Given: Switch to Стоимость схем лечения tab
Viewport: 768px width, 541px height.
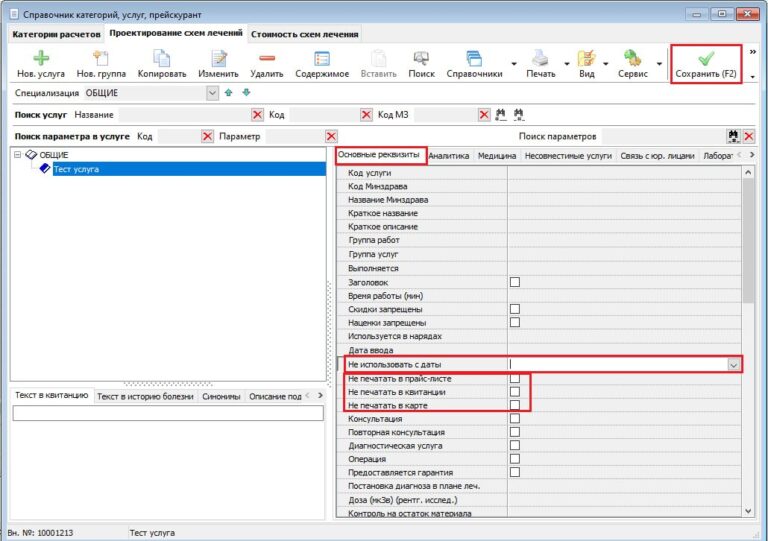Looking at the screenshot, I should 305,34.
